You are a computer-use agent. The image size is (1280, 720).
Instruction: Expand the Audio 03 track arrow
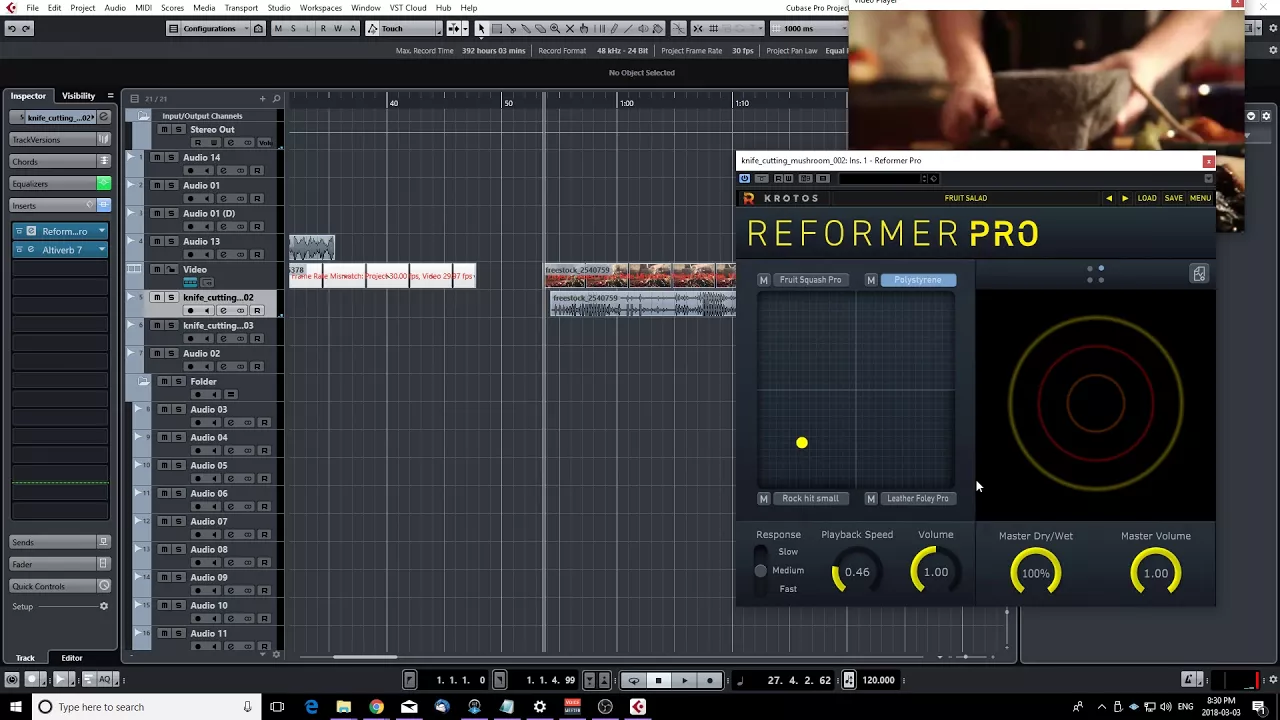pos(138,409)
